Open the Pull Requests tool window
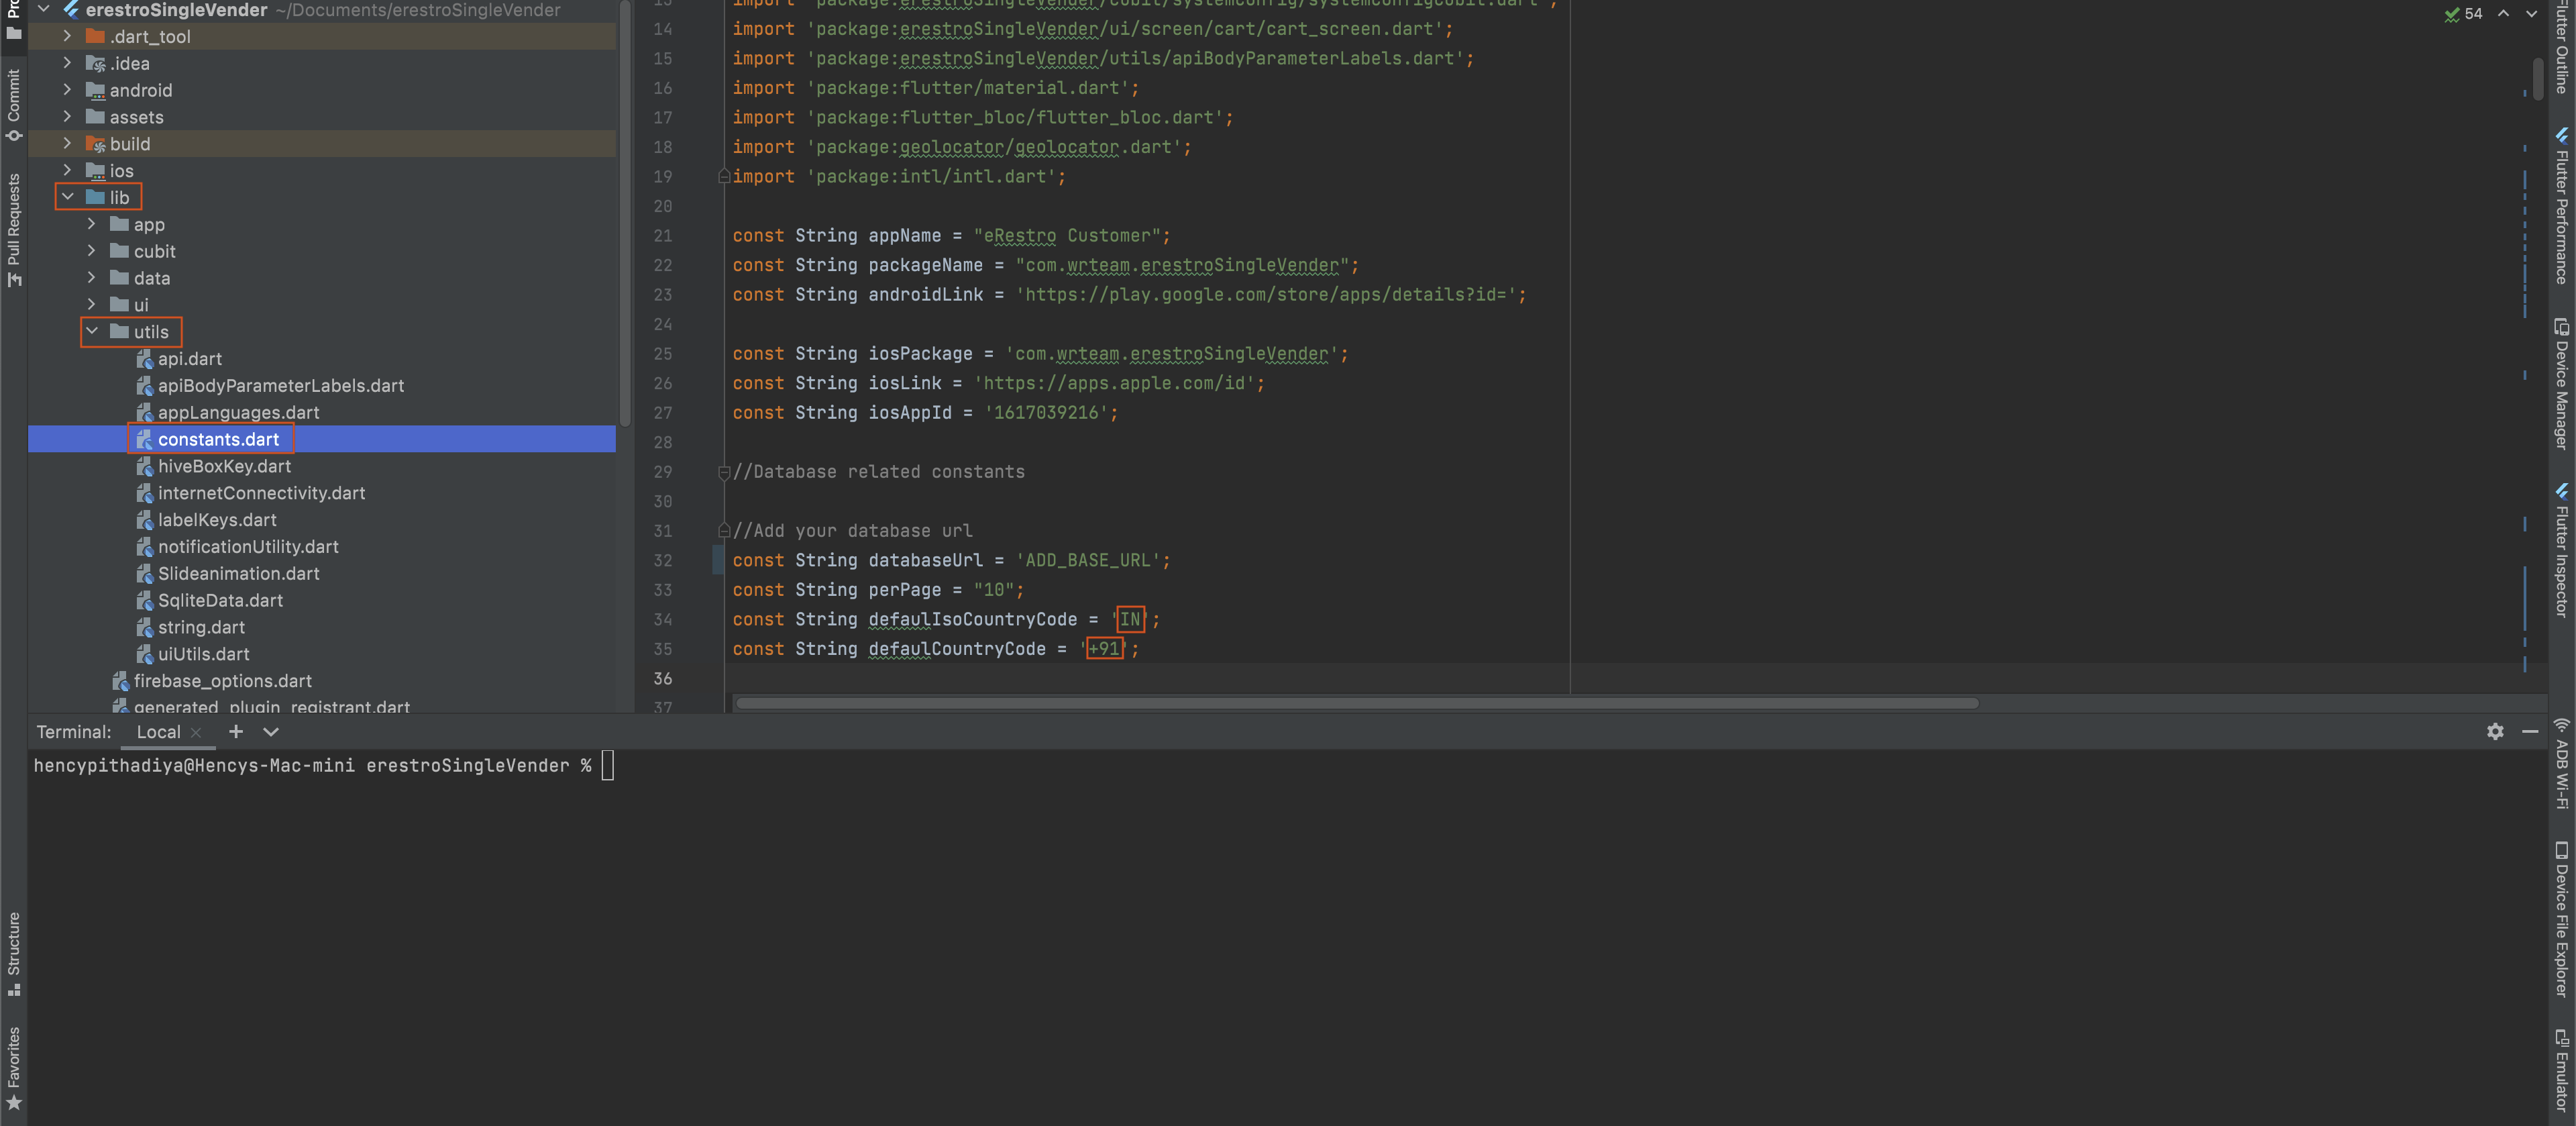Image resolution: width=2576 pixels, height=1126 pixels. tap(13, 230)
